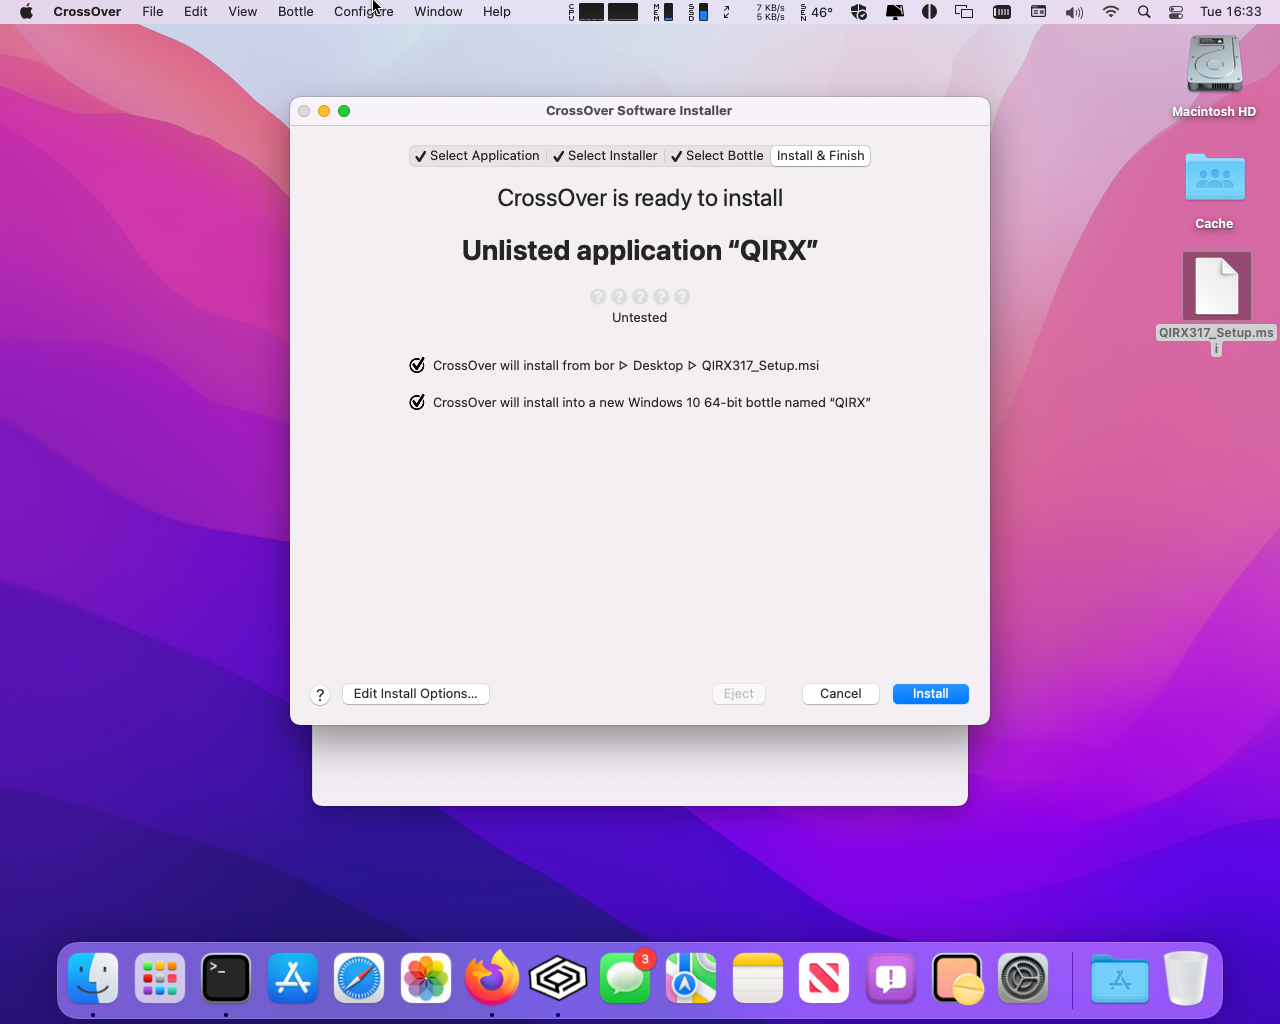Click network speed KB/s indicator
This screenshot has height=1024, width=1280.
(x=770, y=12)
